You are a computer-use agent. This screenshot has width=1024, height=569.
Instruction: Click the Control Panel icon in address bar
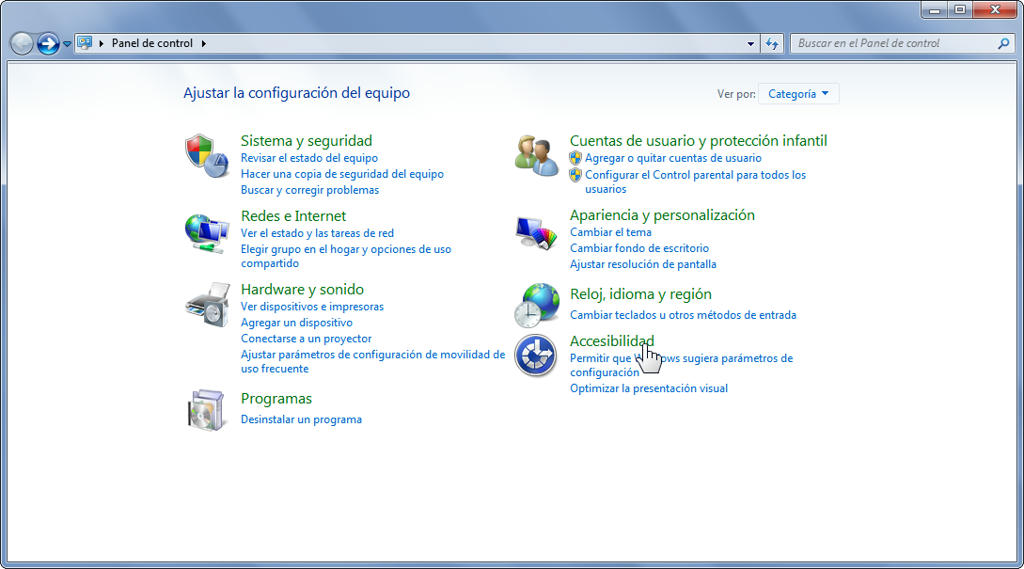pyautogui.click(x=85, y=43)
